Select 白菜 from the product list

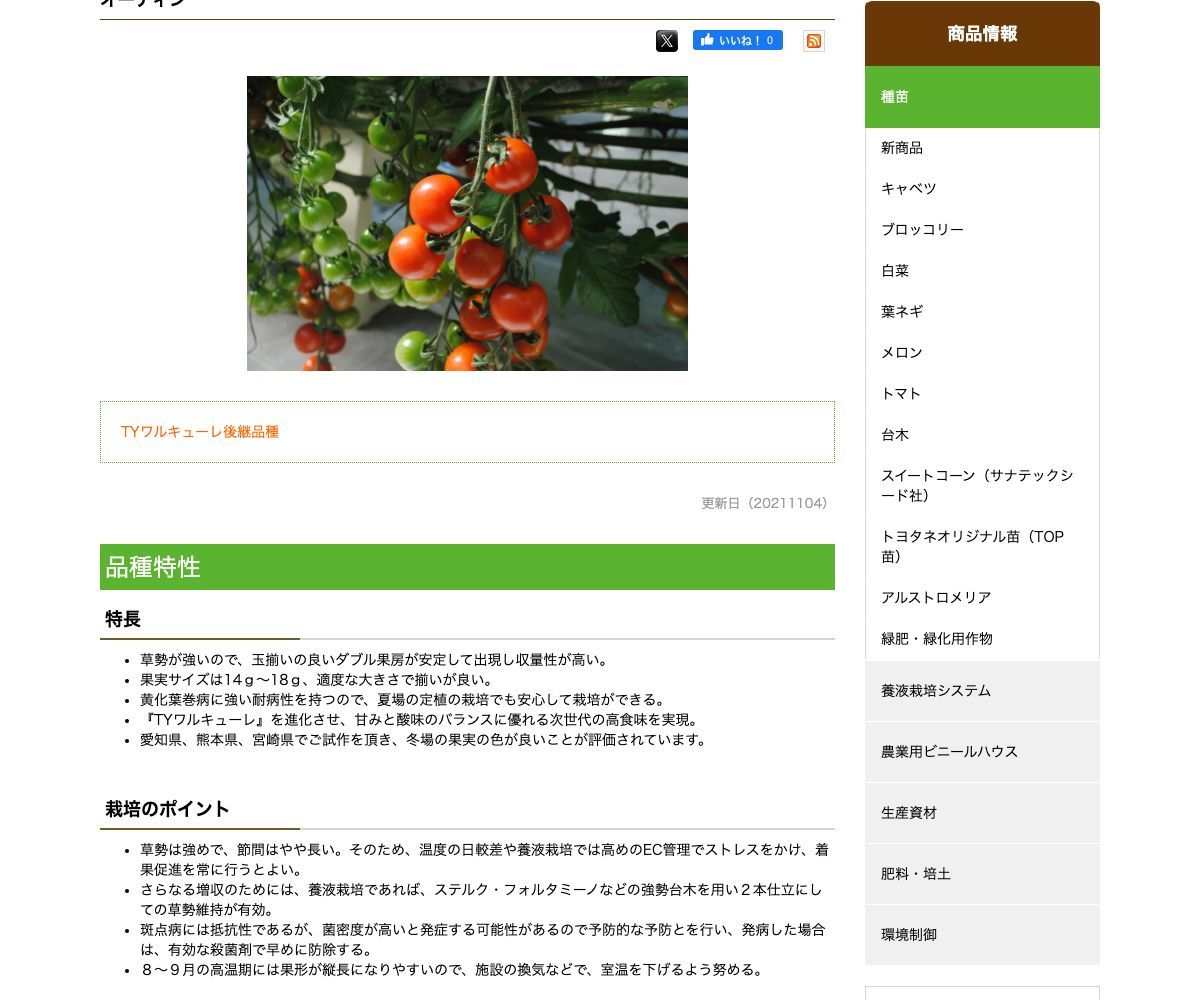click(x=895, y=271)
